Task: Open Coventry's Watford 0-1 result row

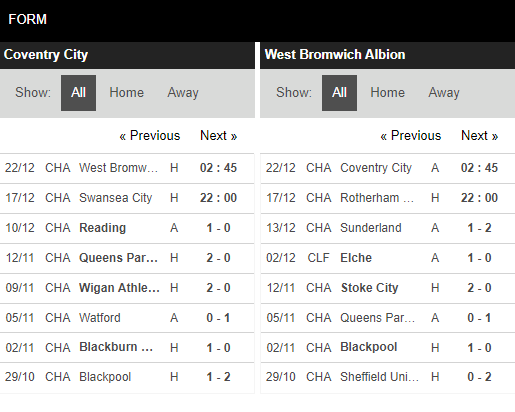Action: coord(127,318)
